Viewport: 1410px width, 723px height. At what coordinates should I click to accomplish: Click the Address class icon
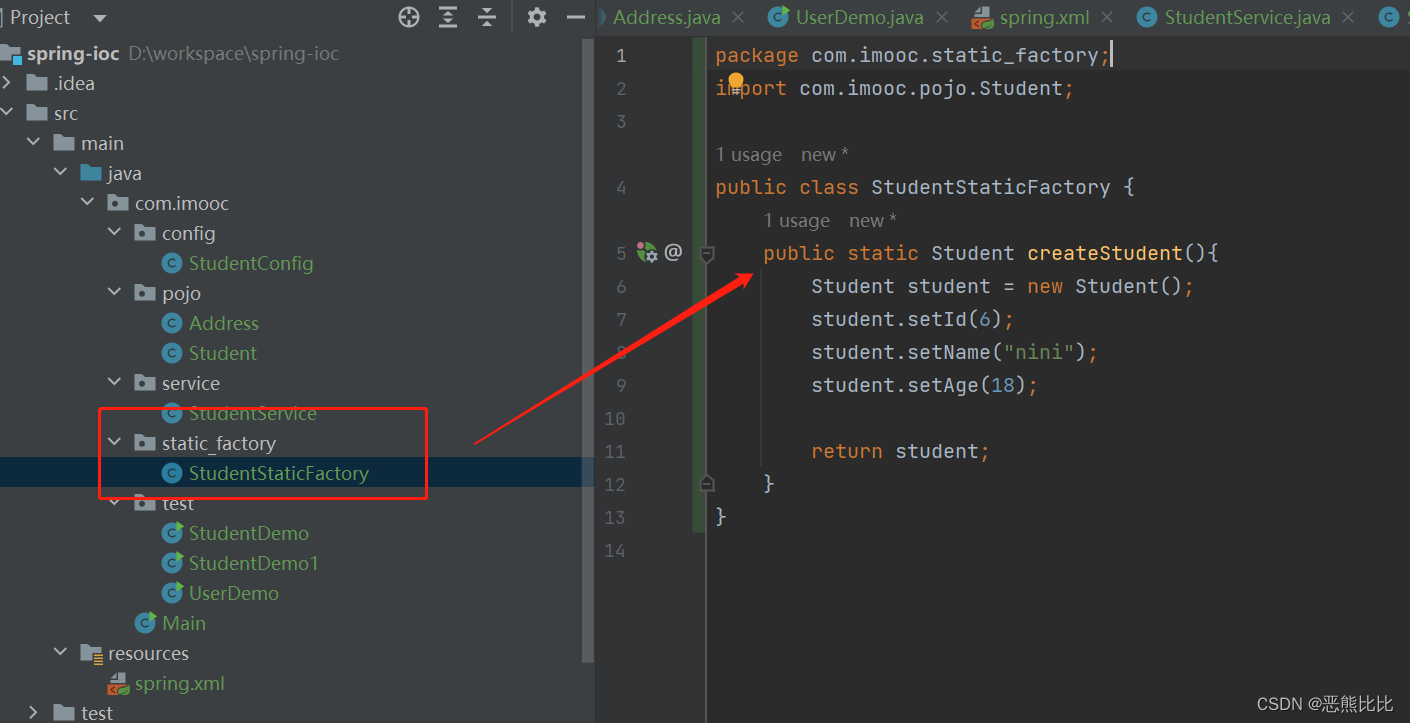click(172, 323)
